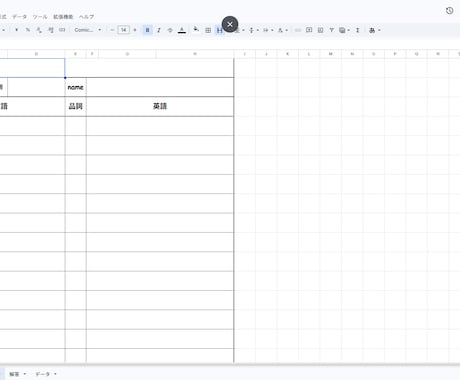Open the cell fill color picker
The width and height of the screenshot is (460, 380).
(196, 30)
